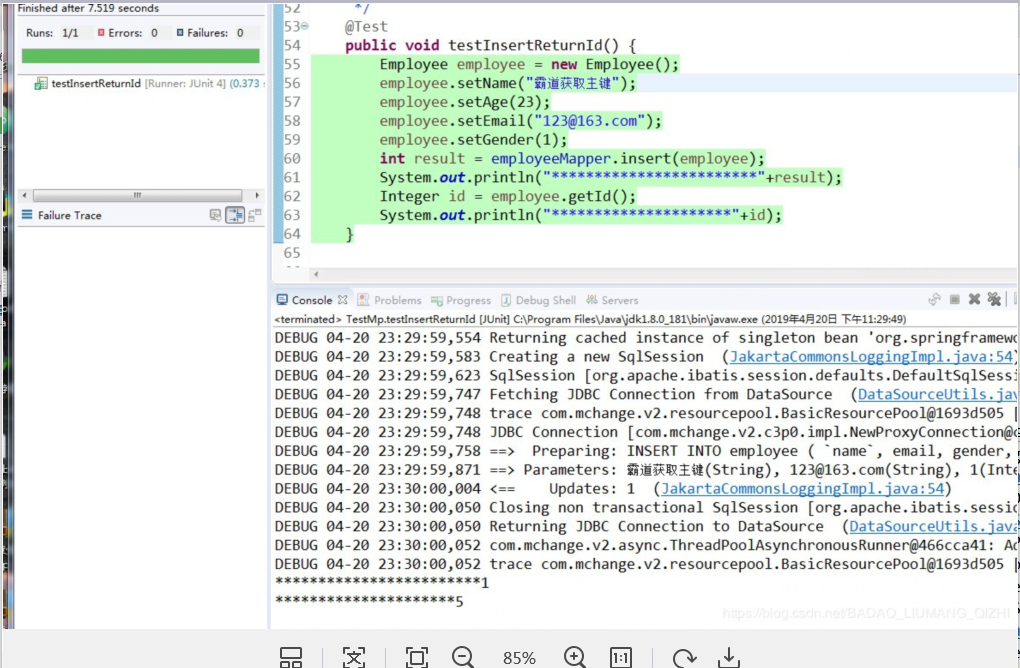Click the JUnit panel horizontal scrollbar thumb
Screen dimensions: 1020x668
point(137,195)
